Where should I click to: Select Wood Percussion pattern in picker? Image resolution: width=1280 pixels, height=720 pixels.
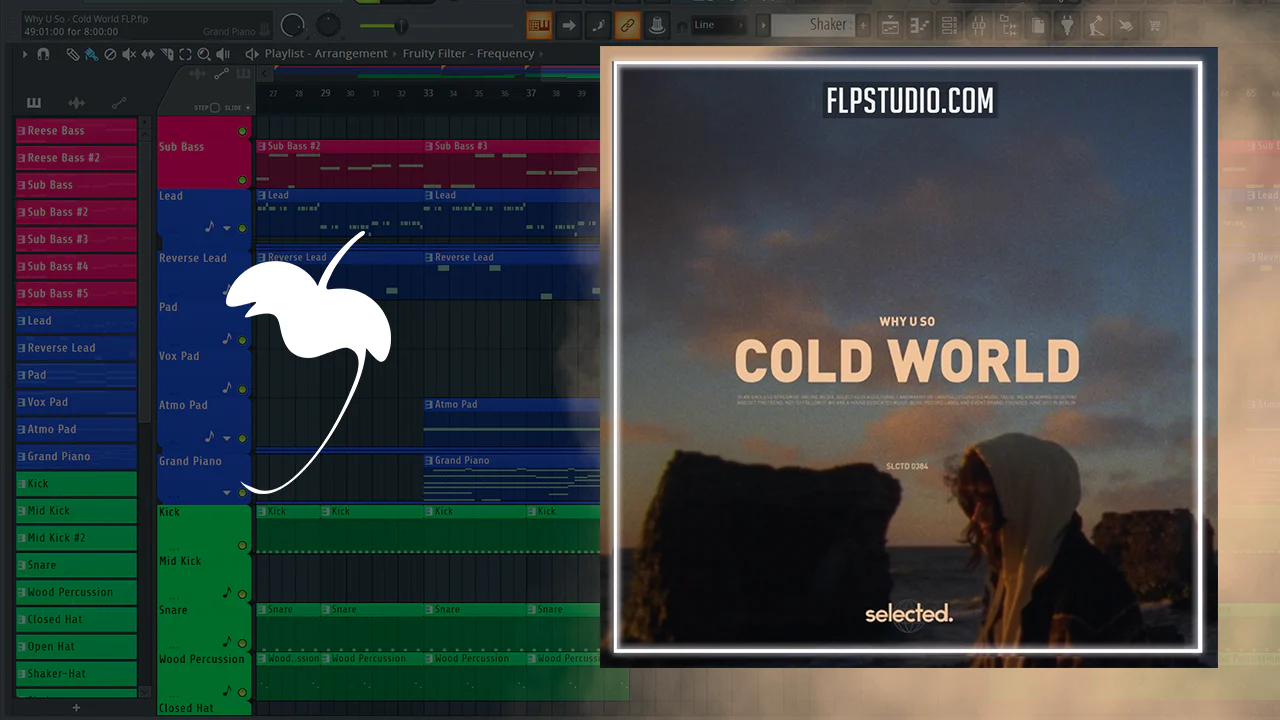point(76,592)
